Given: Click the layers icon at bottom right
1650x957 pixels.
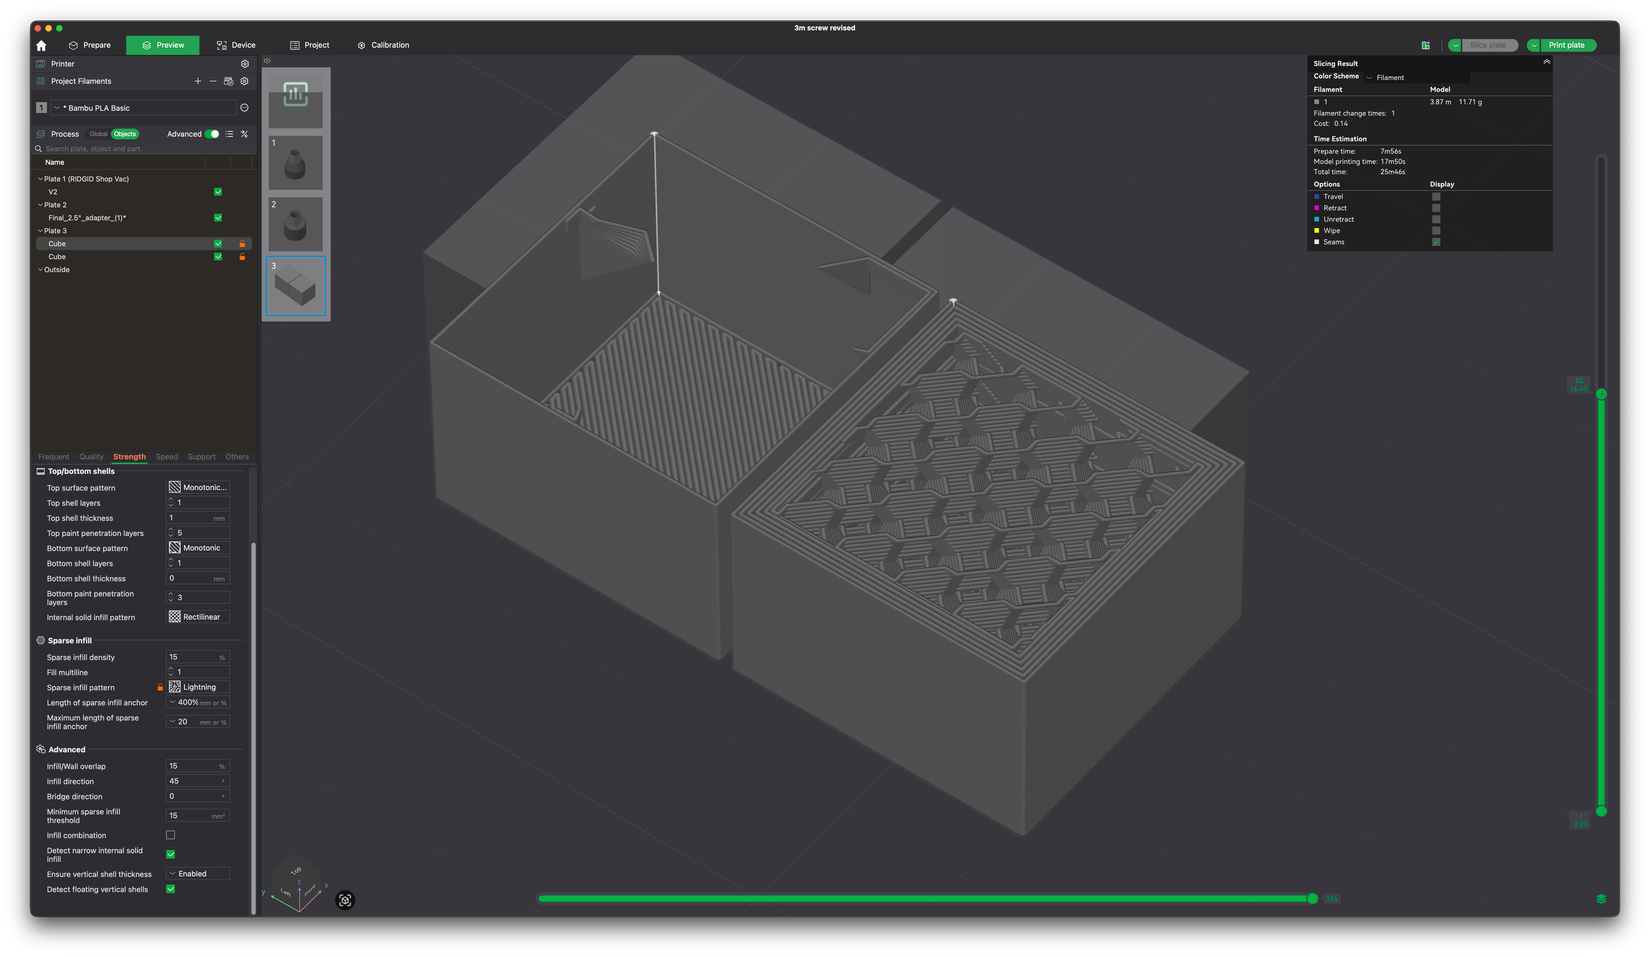Looking at the screenshot, I should (x=1601, y=899).
